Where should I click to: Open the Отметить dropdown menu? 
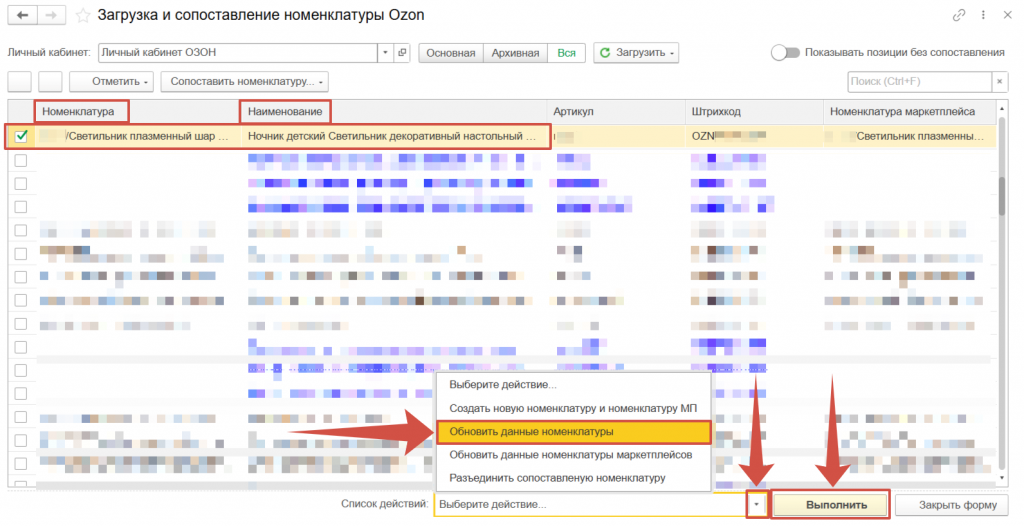click(x=122, y=82)
